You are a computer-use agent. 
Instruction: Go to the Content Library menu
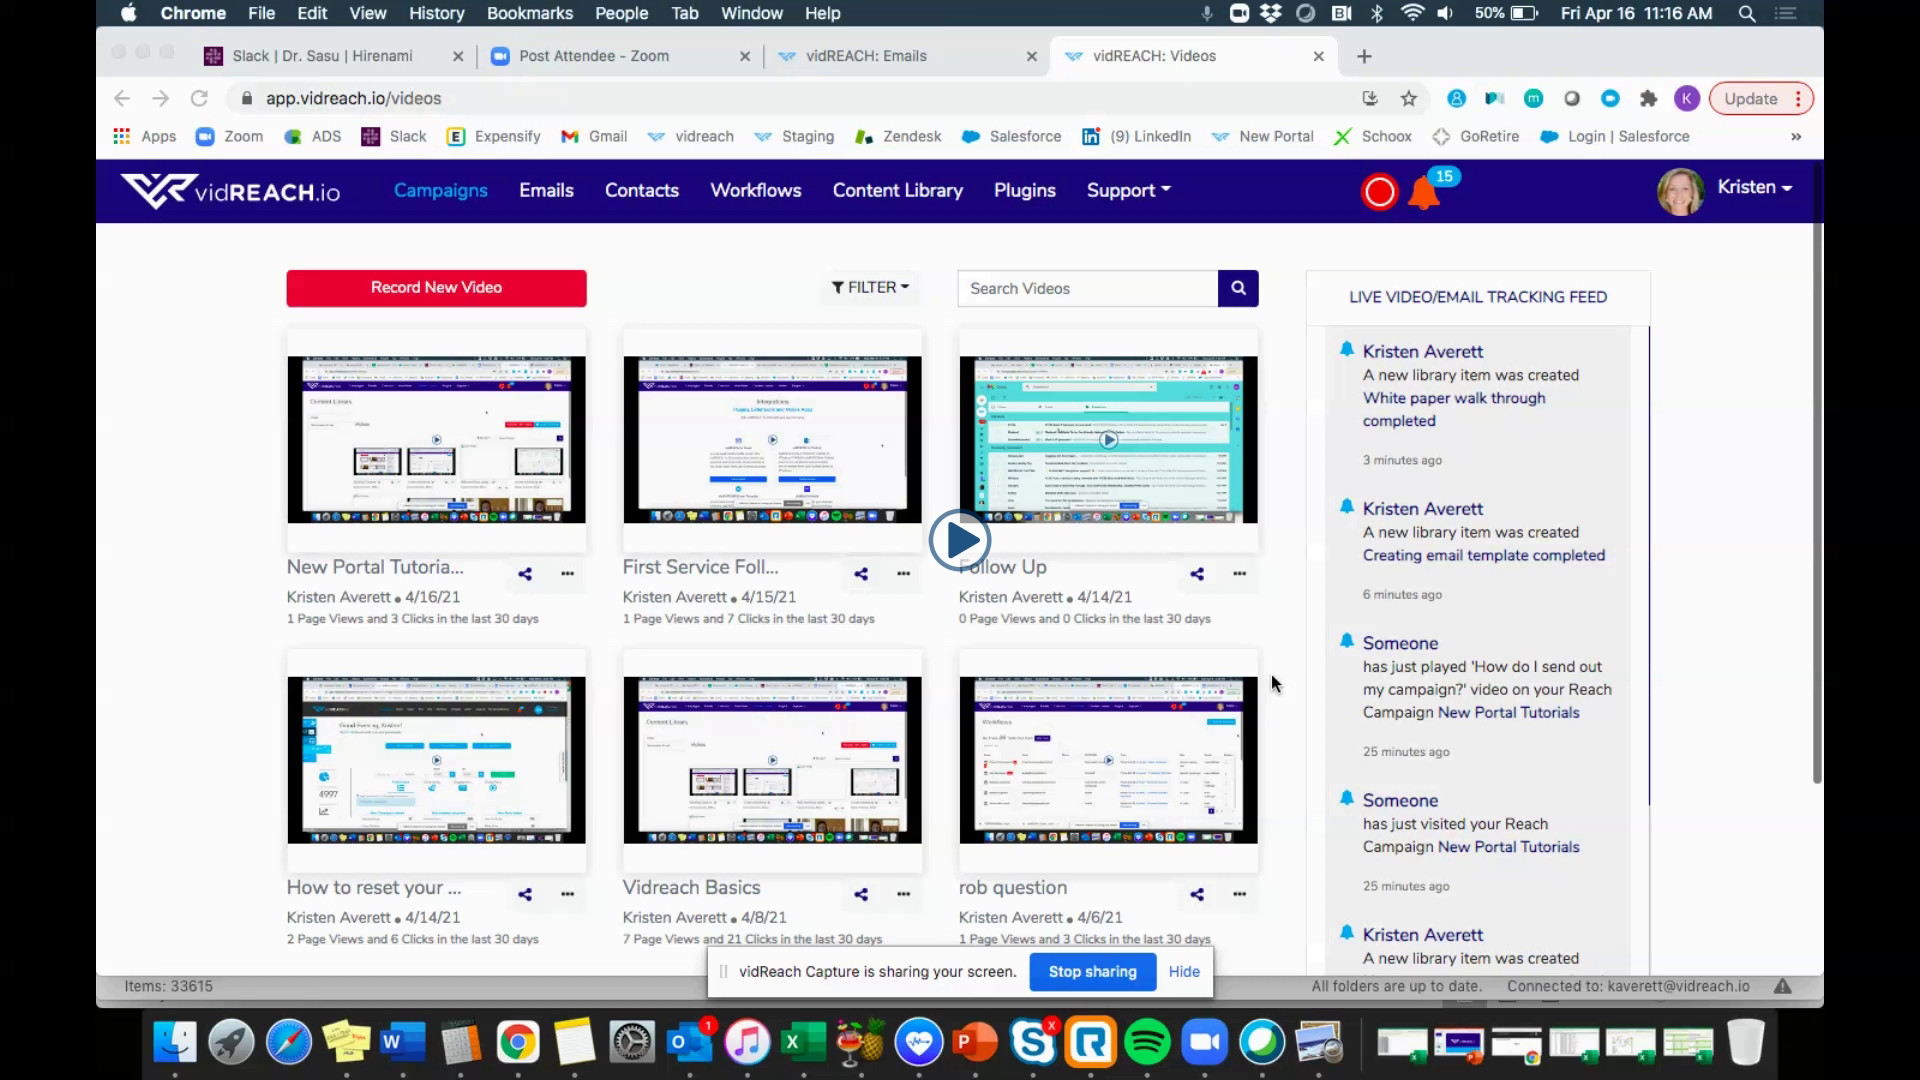click(897, 190)
